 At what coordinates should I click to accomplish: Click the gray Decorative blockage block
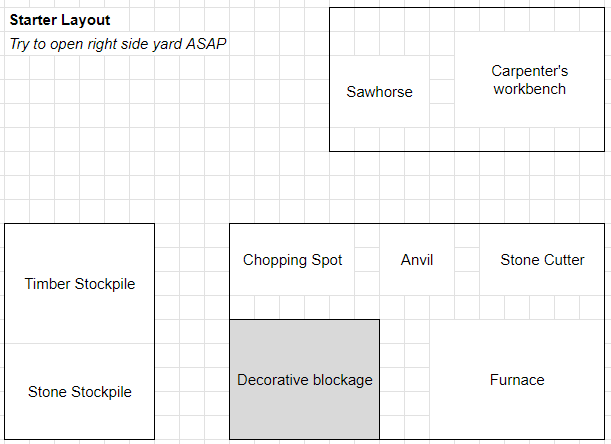coord(304,380)
